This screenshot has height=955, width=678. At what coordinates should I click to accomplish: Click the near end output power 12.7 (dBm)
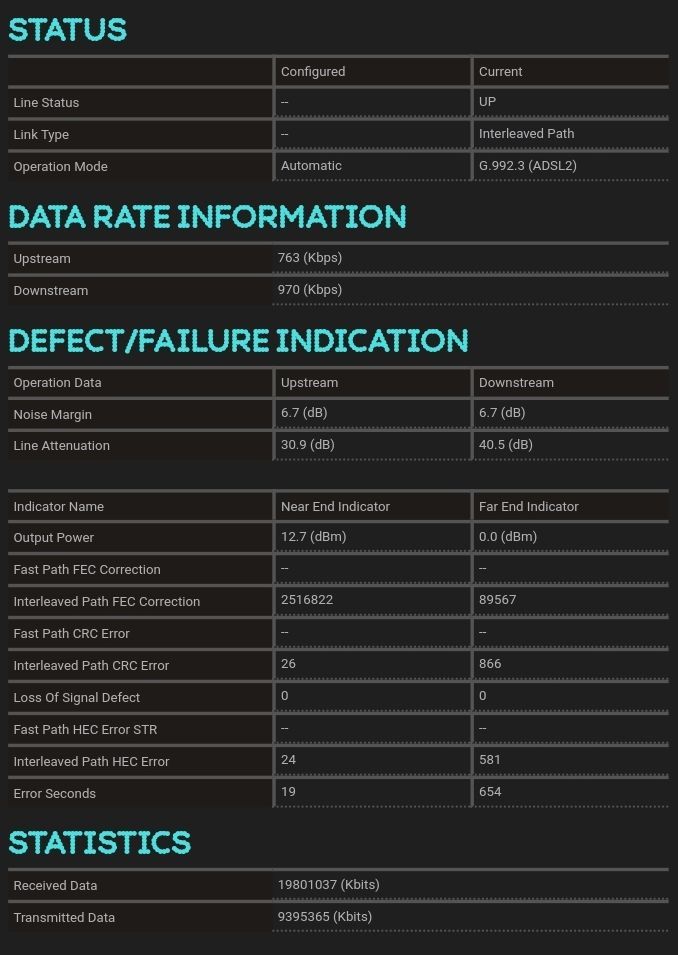pos(313,537)
